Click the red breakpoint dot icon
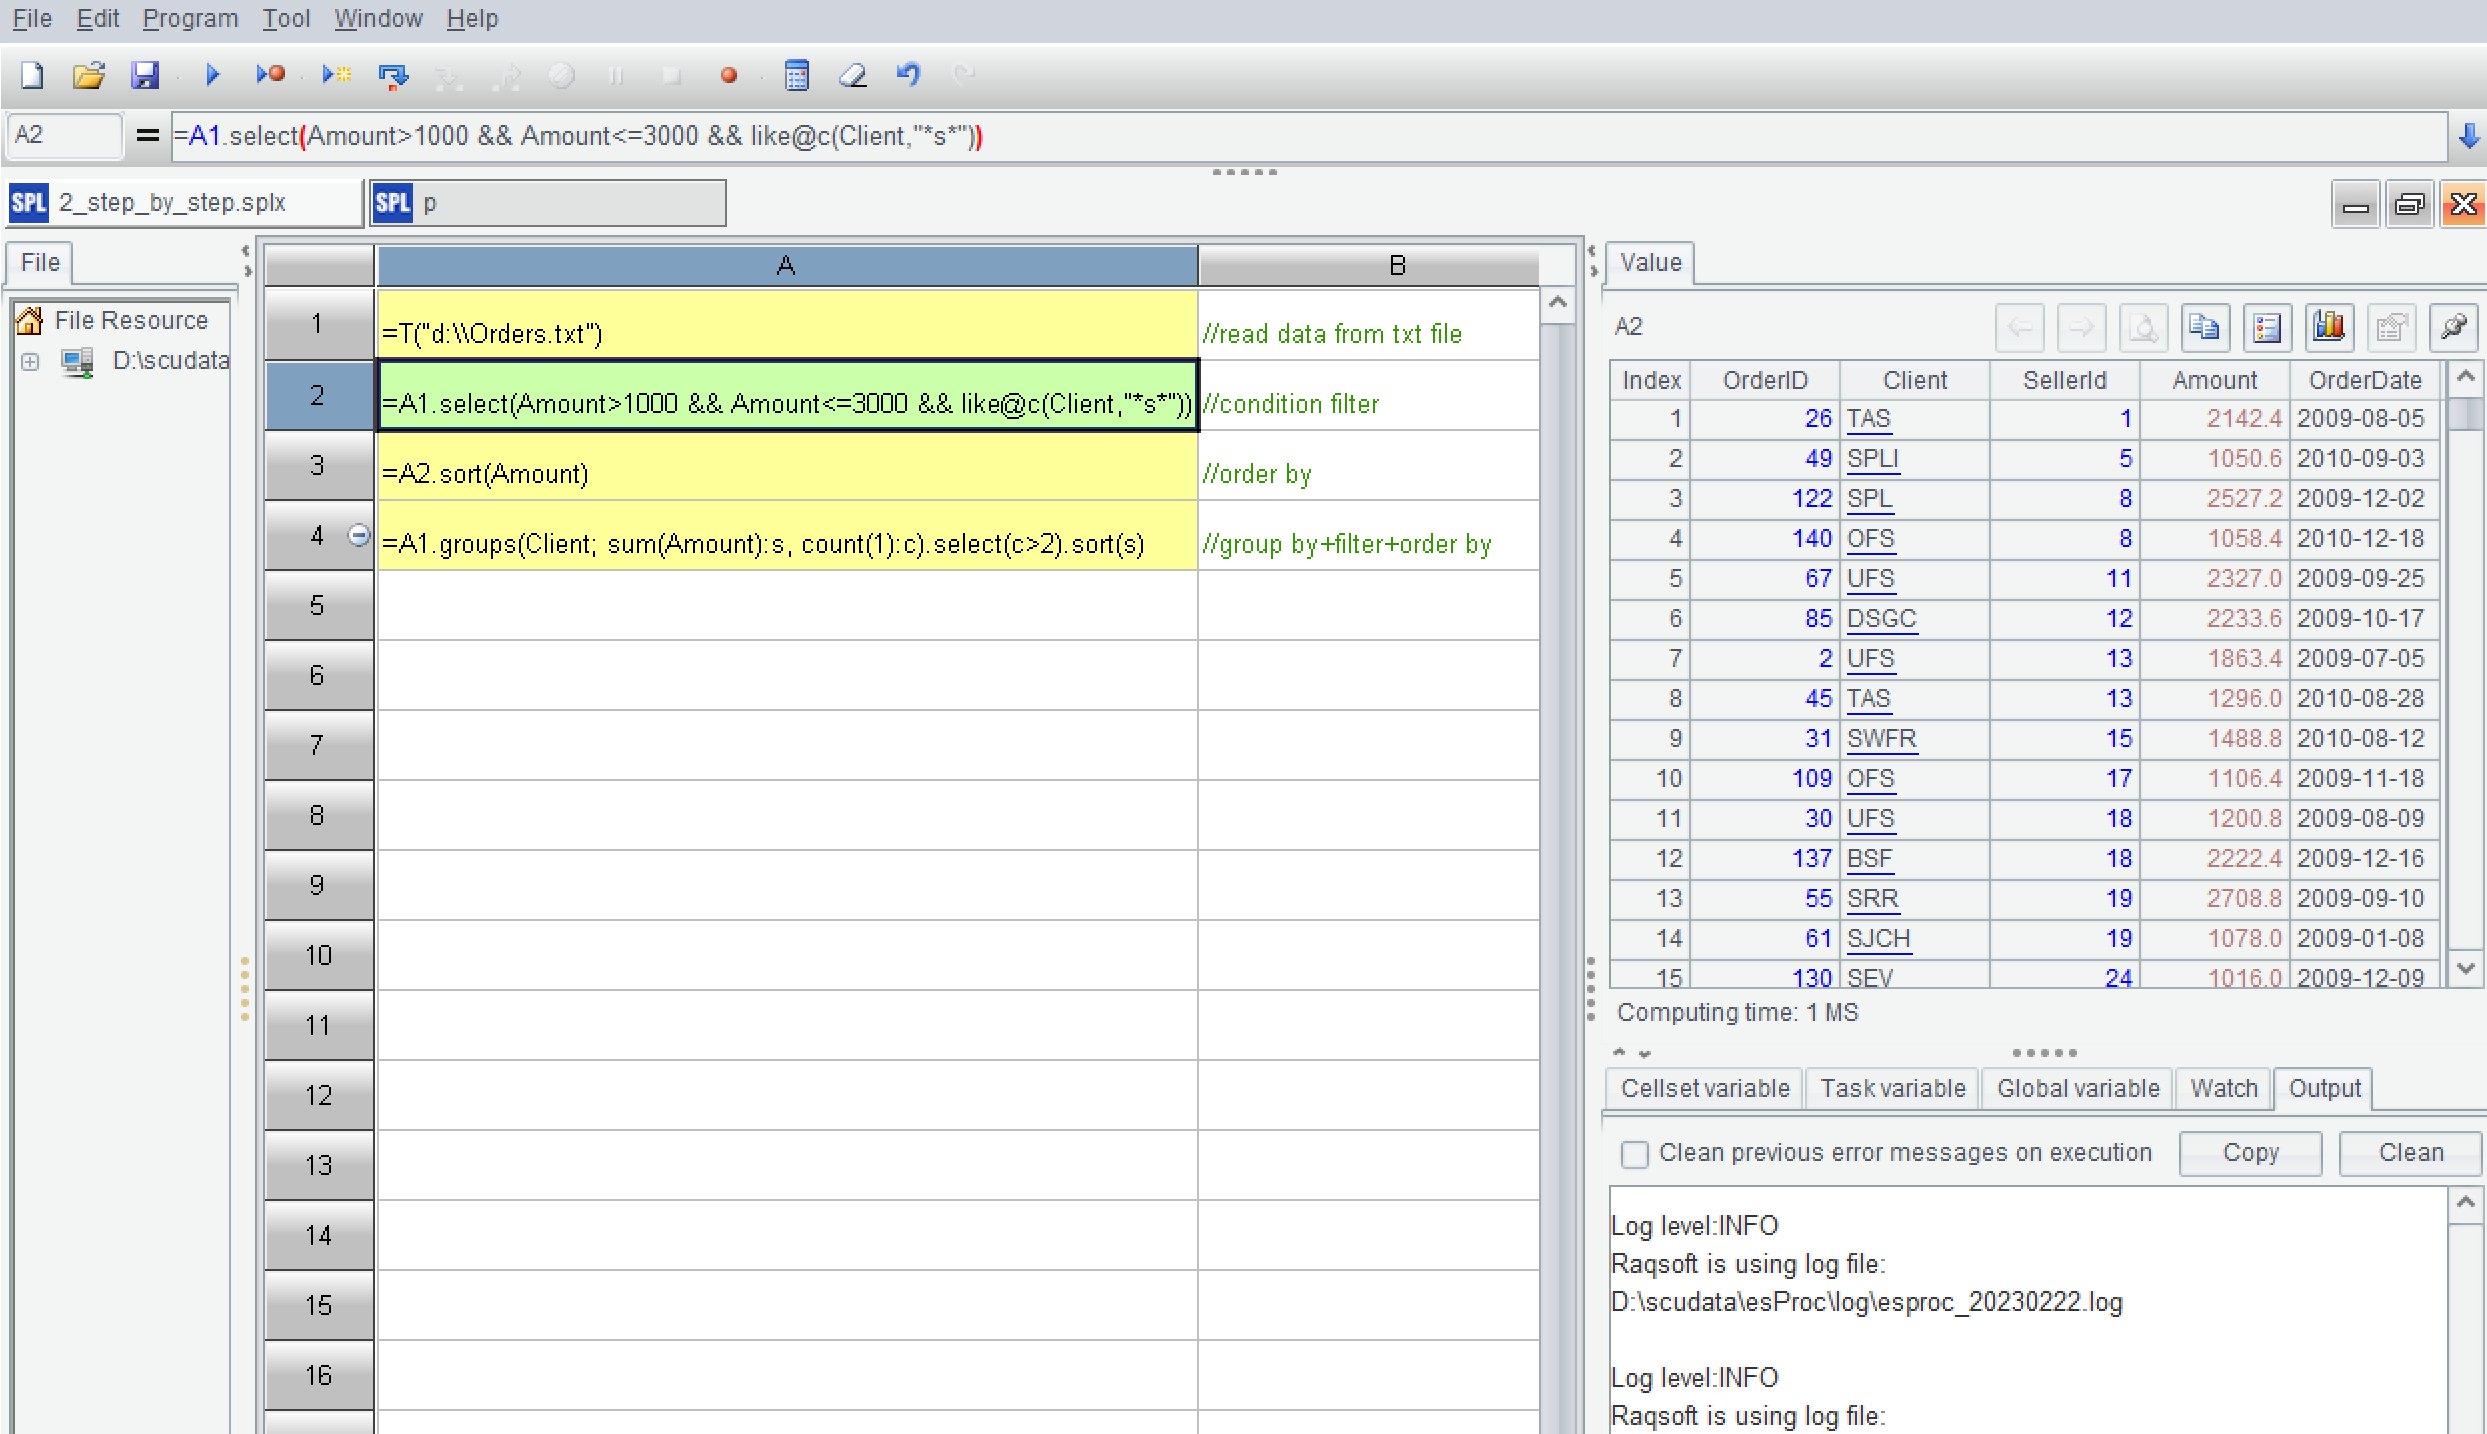 tap(729, 75)
